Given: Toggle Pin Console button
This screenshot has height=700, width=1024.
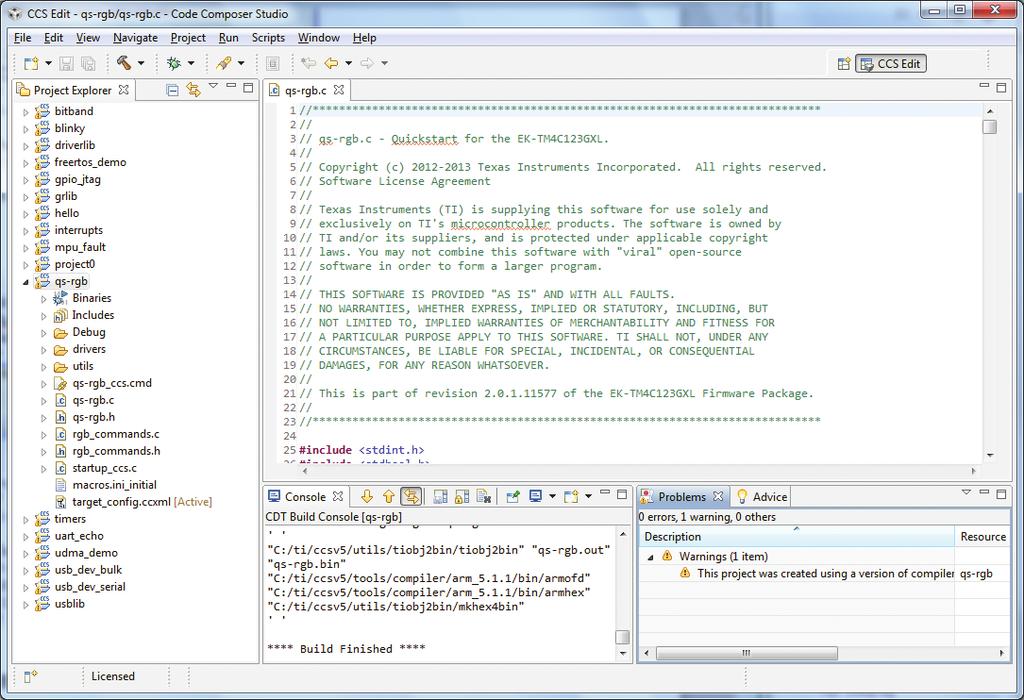Looking at the screenshot, I should tap(513, 497).
